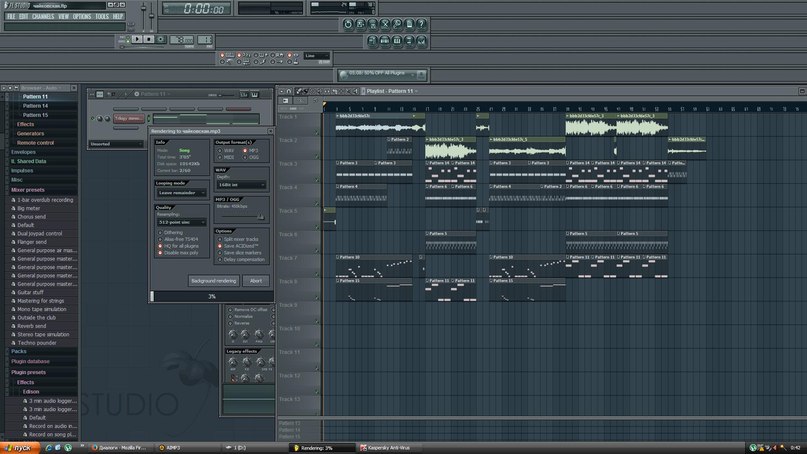Open the Pattern 11 selector in channel window

[x=153, y=94]
